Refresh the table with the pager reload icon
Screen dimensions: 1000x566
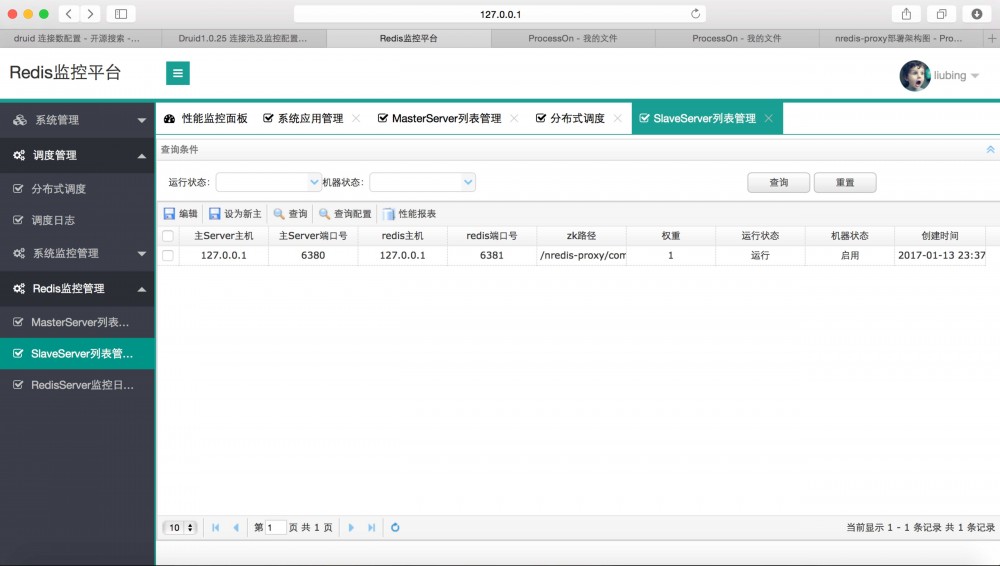click(395, 528)
